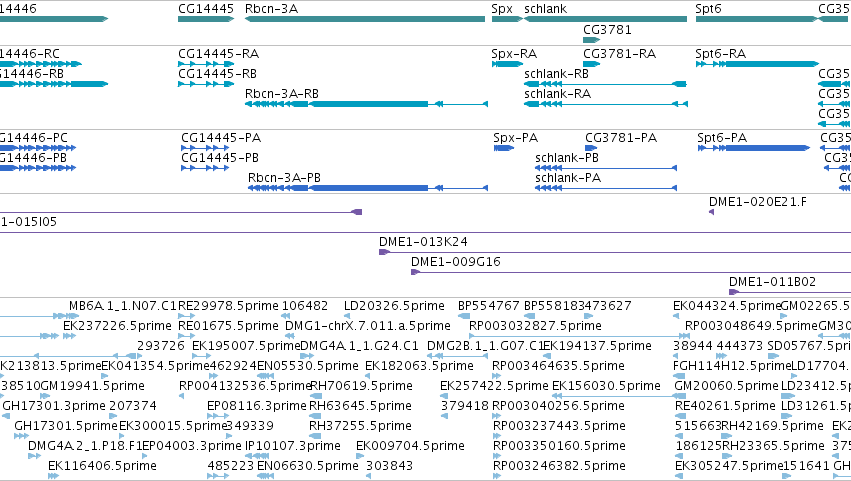Click the EN06630.5prime EST label
The width and height of the screenshot is (851, 481).
(x=308, y=466)
